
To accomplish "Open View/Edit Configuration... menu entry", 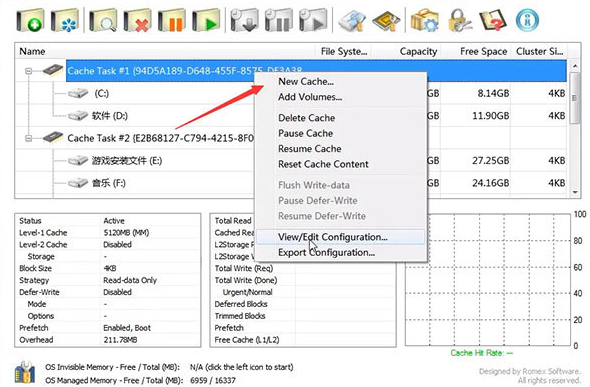I will (341, 237).
